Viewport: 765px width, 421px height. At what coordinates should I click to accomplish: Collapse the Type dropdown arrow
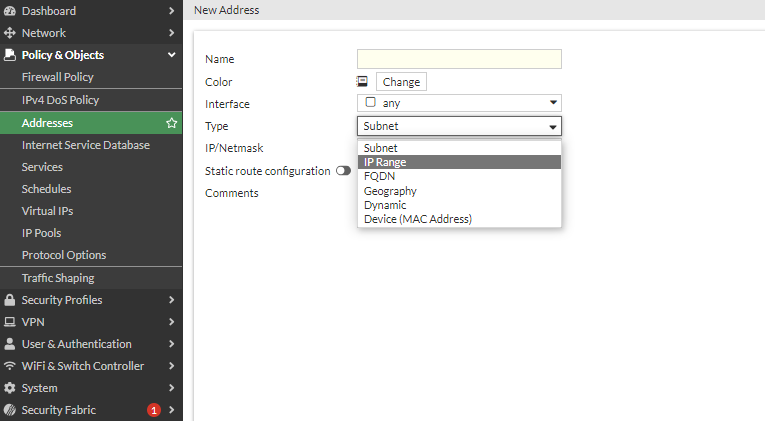pyautogui.click(x=552, y=127)
